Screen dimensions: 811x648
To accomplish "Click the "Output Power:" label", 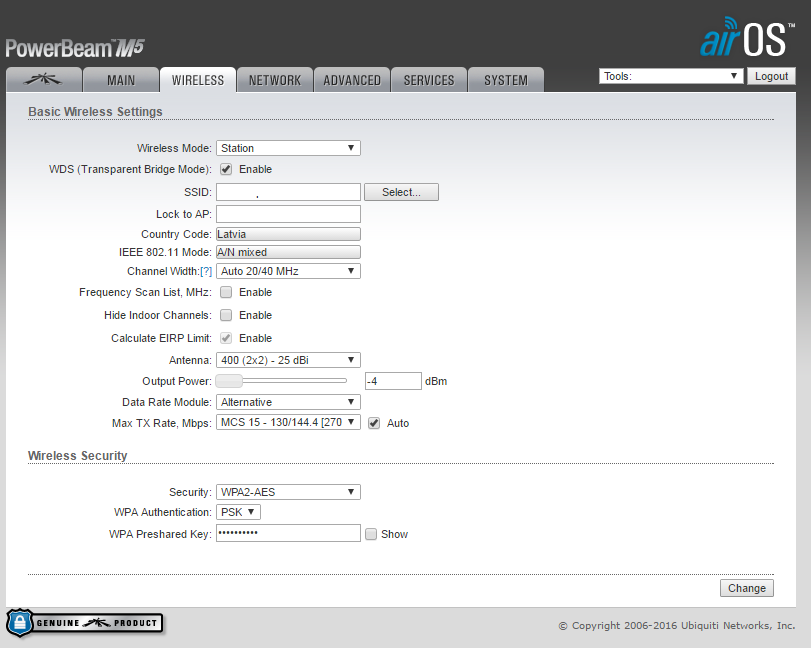I will (177, 381).
